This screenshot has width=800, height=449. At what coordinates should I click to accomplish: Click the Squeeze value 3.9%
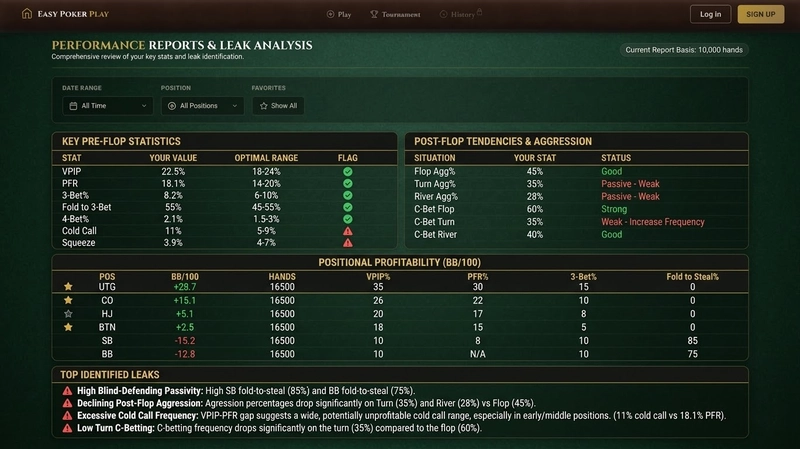click(x=173, y=243)
